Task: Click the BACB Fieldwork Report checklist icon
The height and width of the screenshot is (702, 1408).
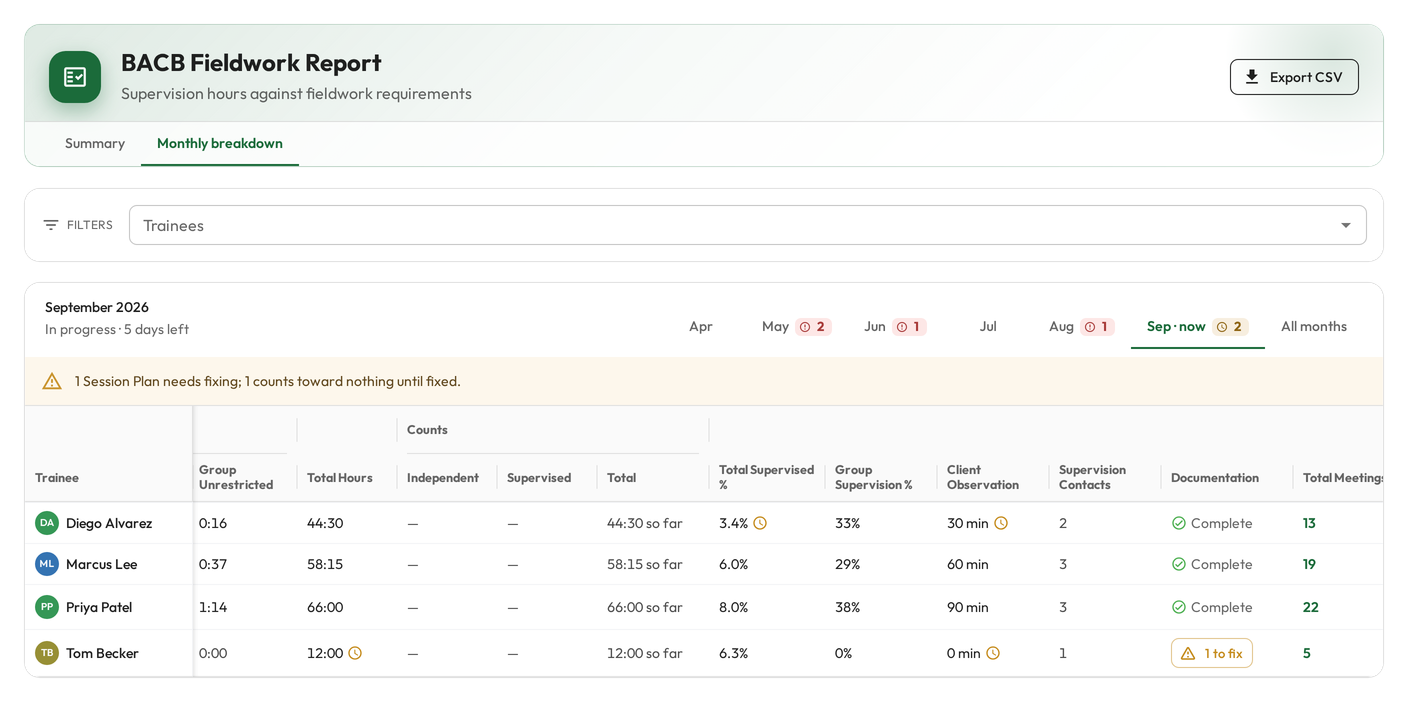Action: point(75,77)
